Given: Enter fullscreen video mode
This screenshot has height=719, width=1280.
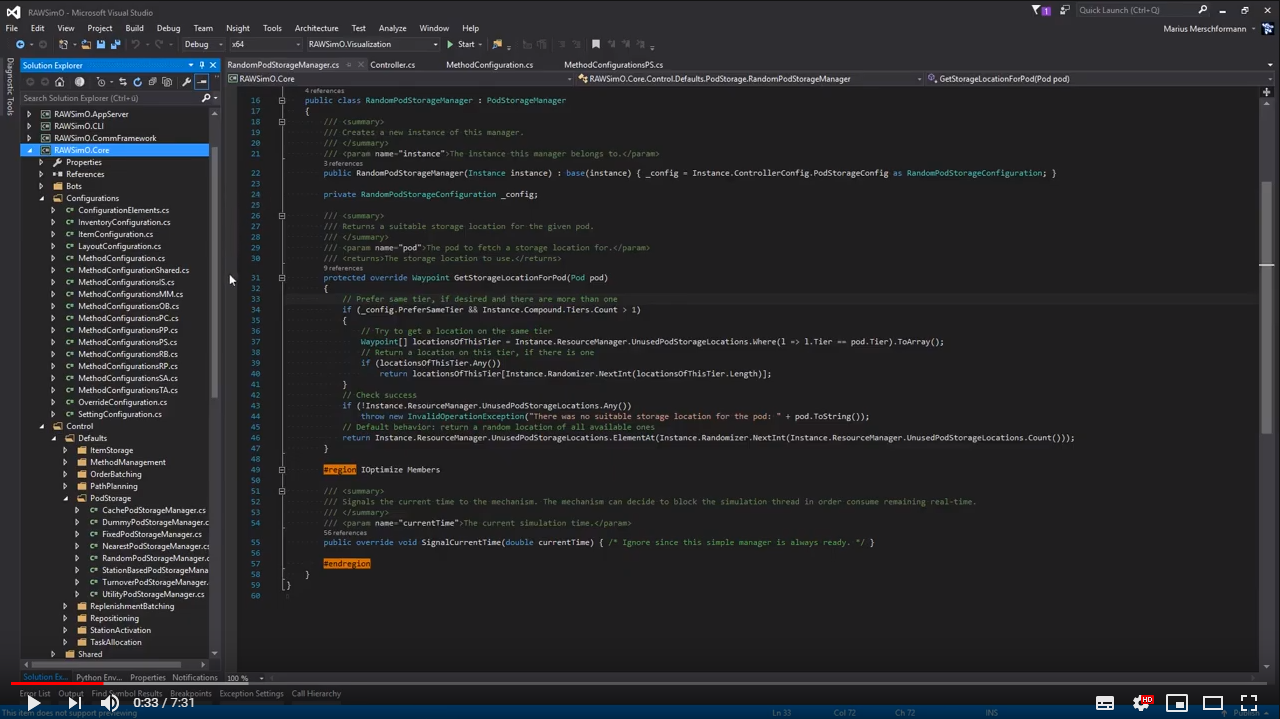Looking at the screenshot, I should (1249, 703).
